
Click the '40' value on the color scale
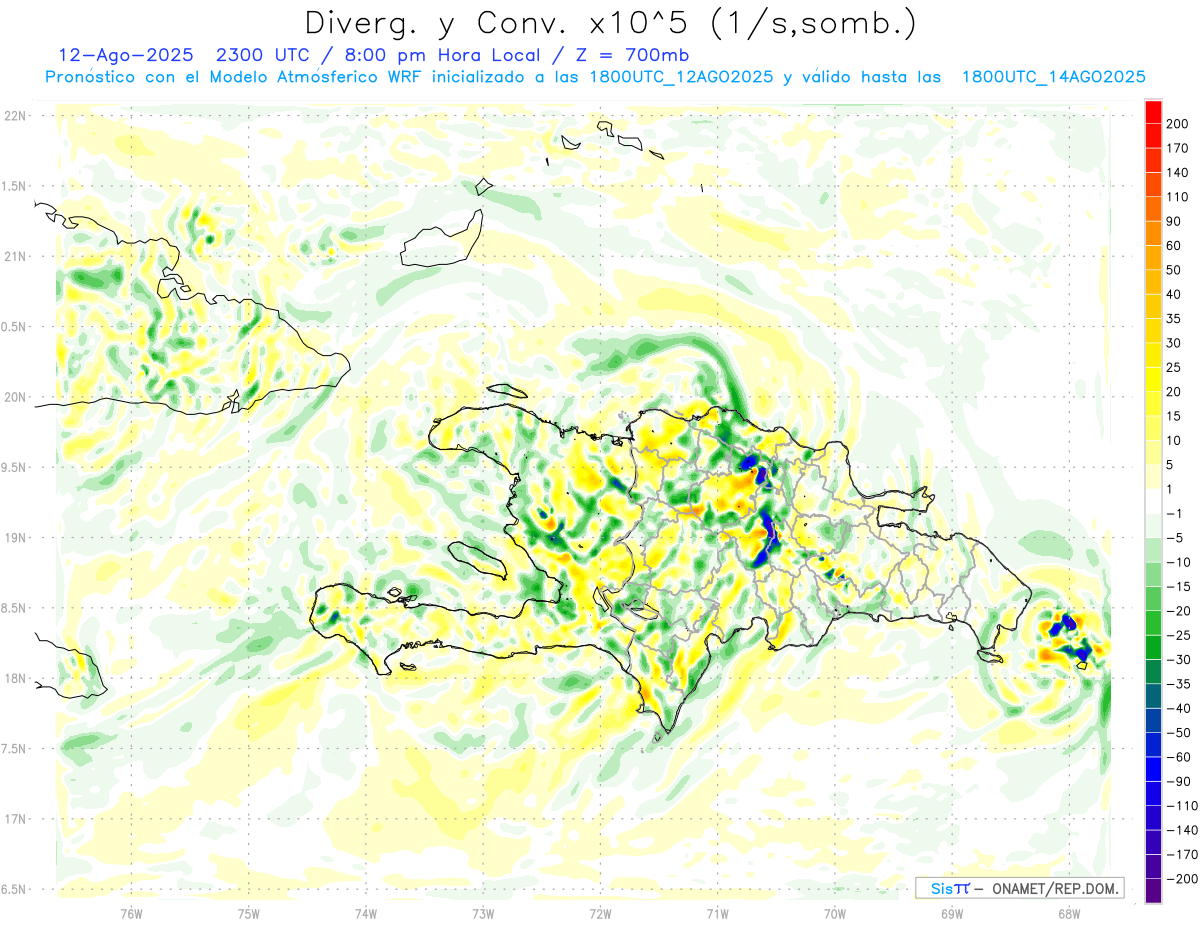point(1174,294)
